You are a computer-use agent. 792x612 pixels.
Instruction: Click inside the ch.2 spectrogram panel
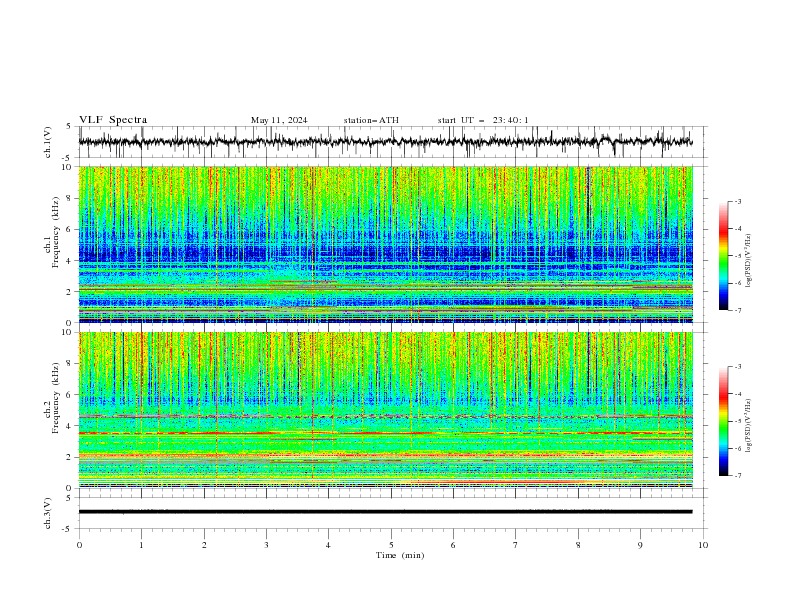pyautogui.click(x=385, y=410)
